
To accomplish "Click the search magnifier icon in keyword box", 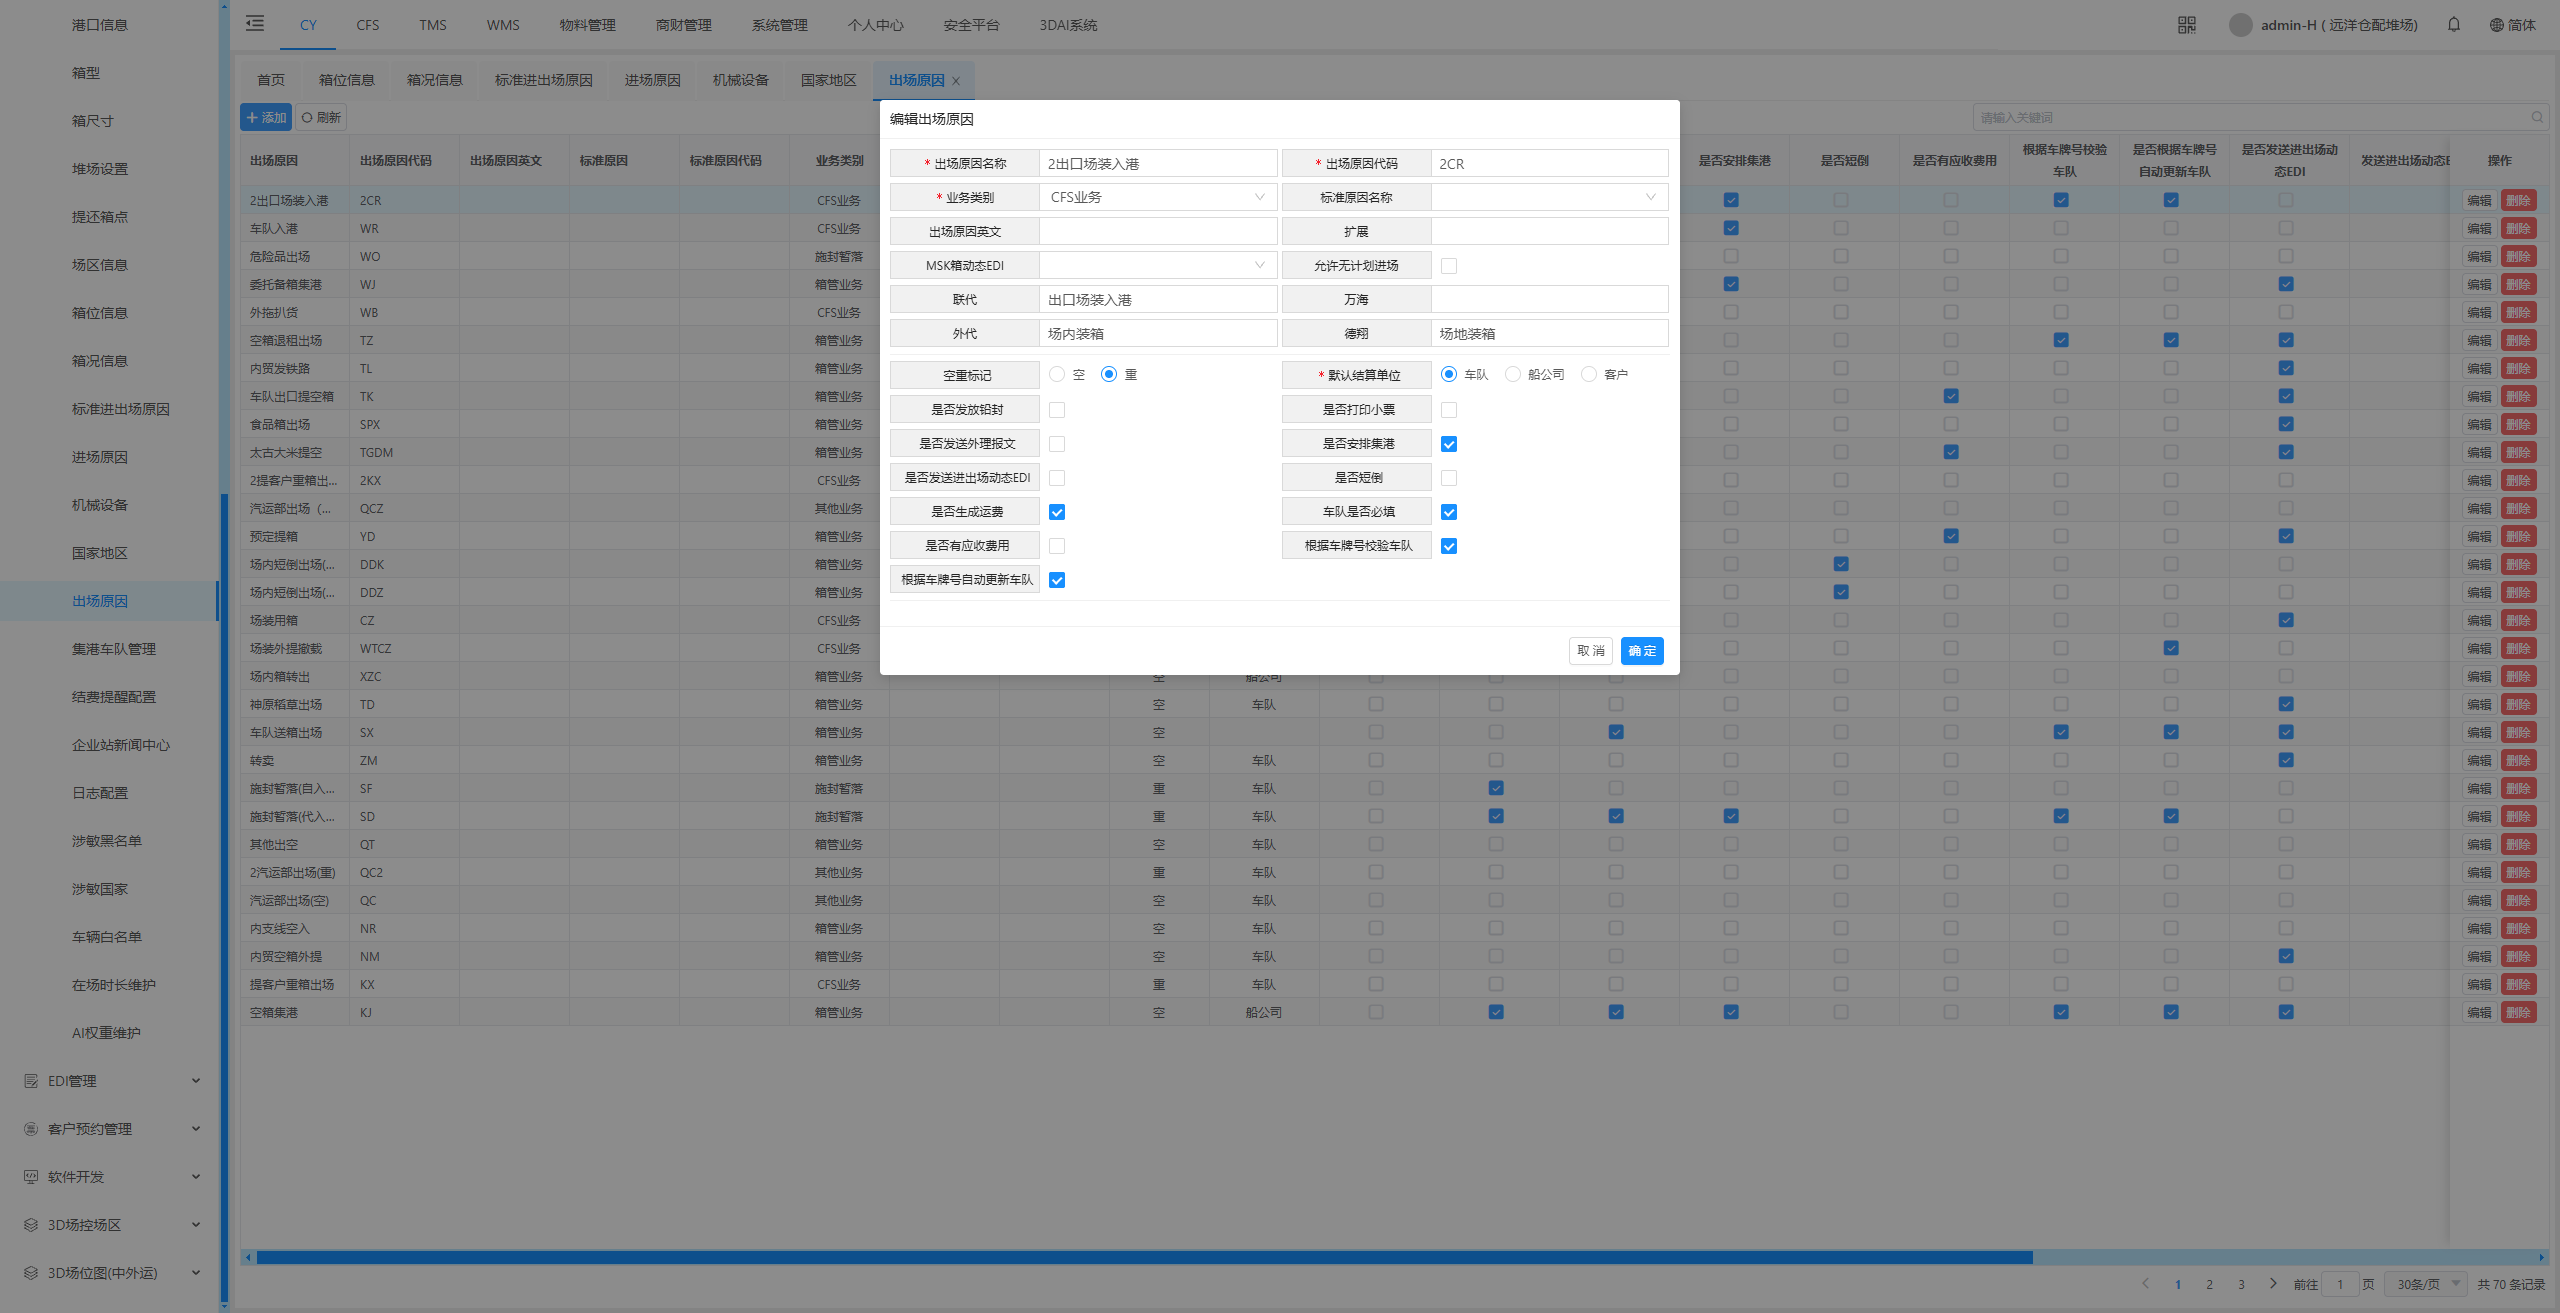I will (x=2537, y=118).
